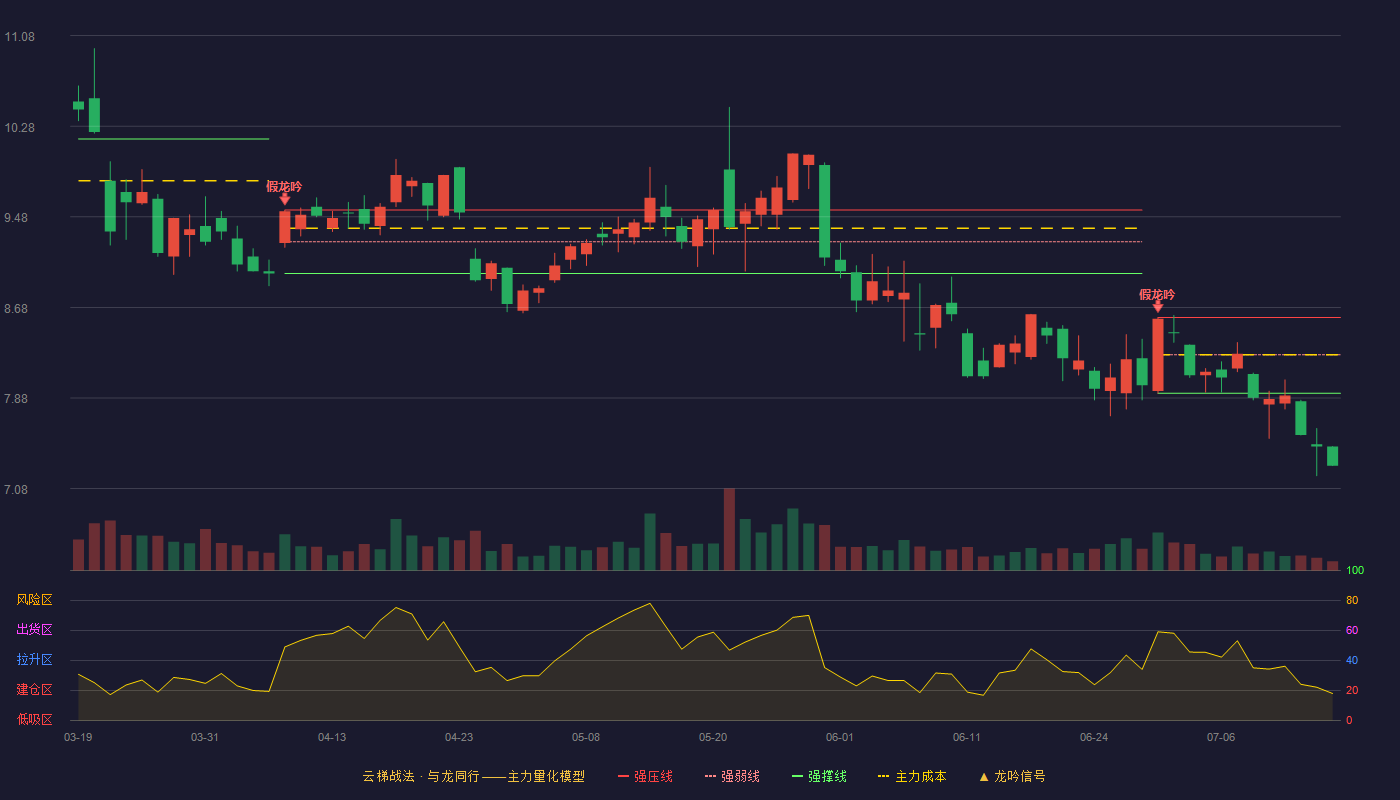Click the 04-13 date label
1400x800 pixels.
coord(332,737)
